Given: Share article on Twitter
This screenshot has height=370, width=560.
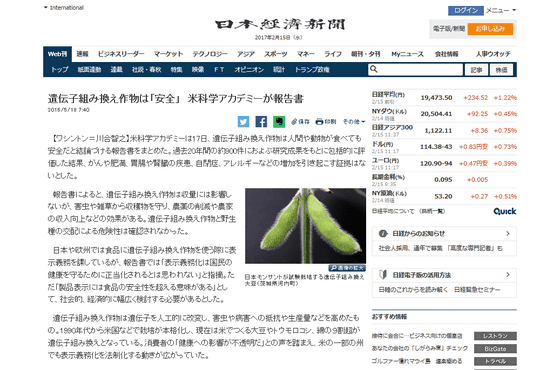Looking at the screenshot, I should (243, 122).
